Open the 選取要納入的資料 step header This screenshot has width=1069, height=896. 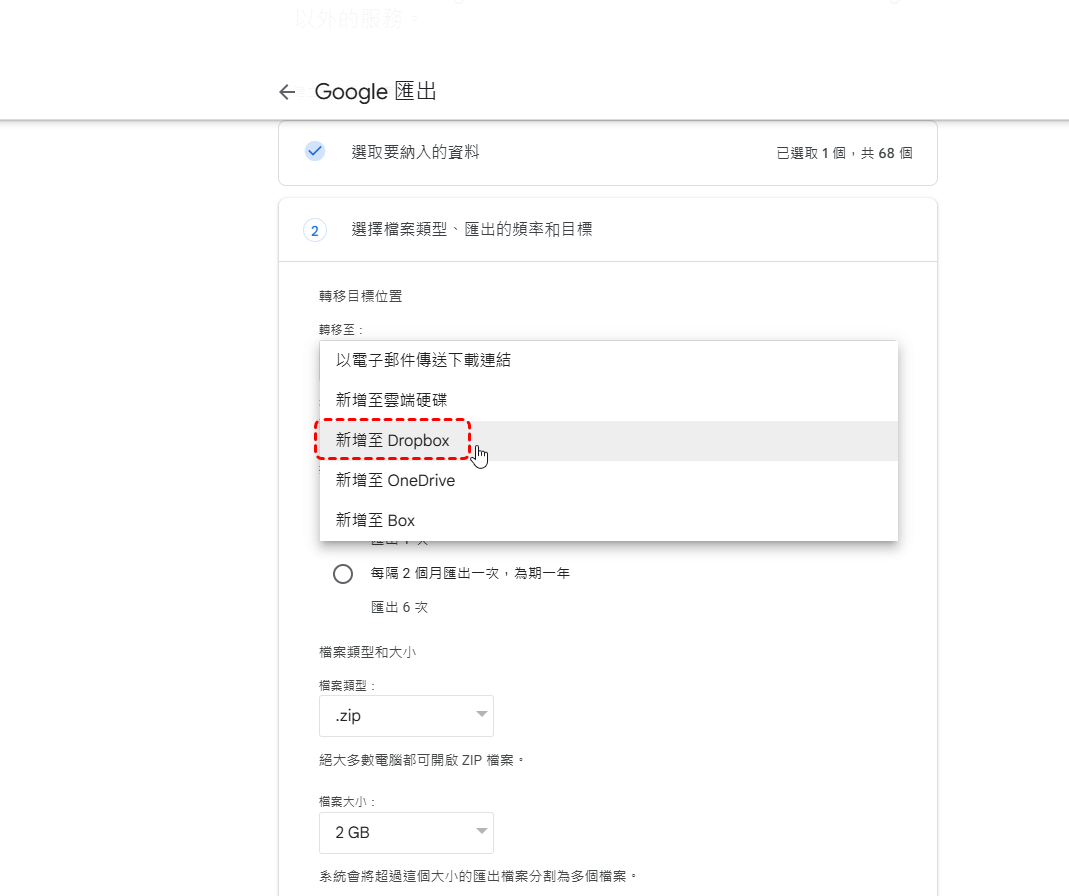click(607, 153)
